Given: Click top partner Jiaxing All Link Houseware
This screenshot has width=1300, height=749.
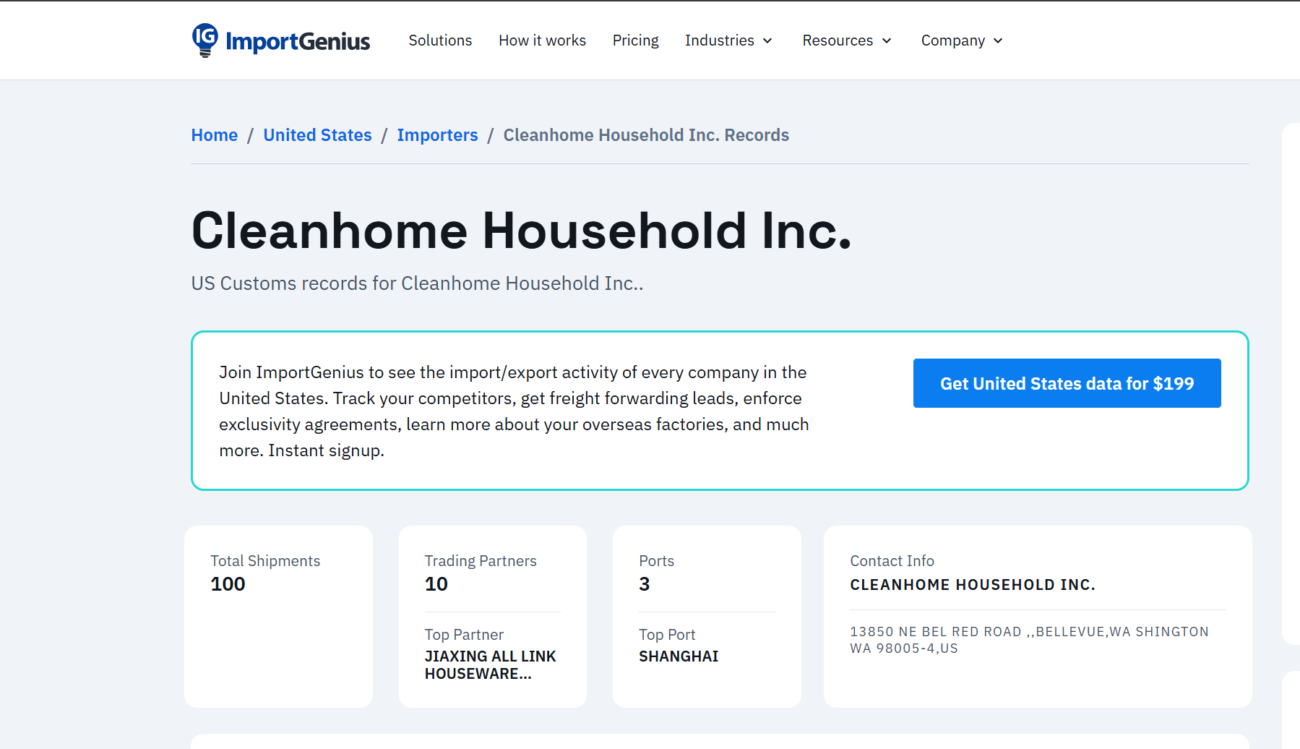Looking at the screenshot, I should [490, 665].
